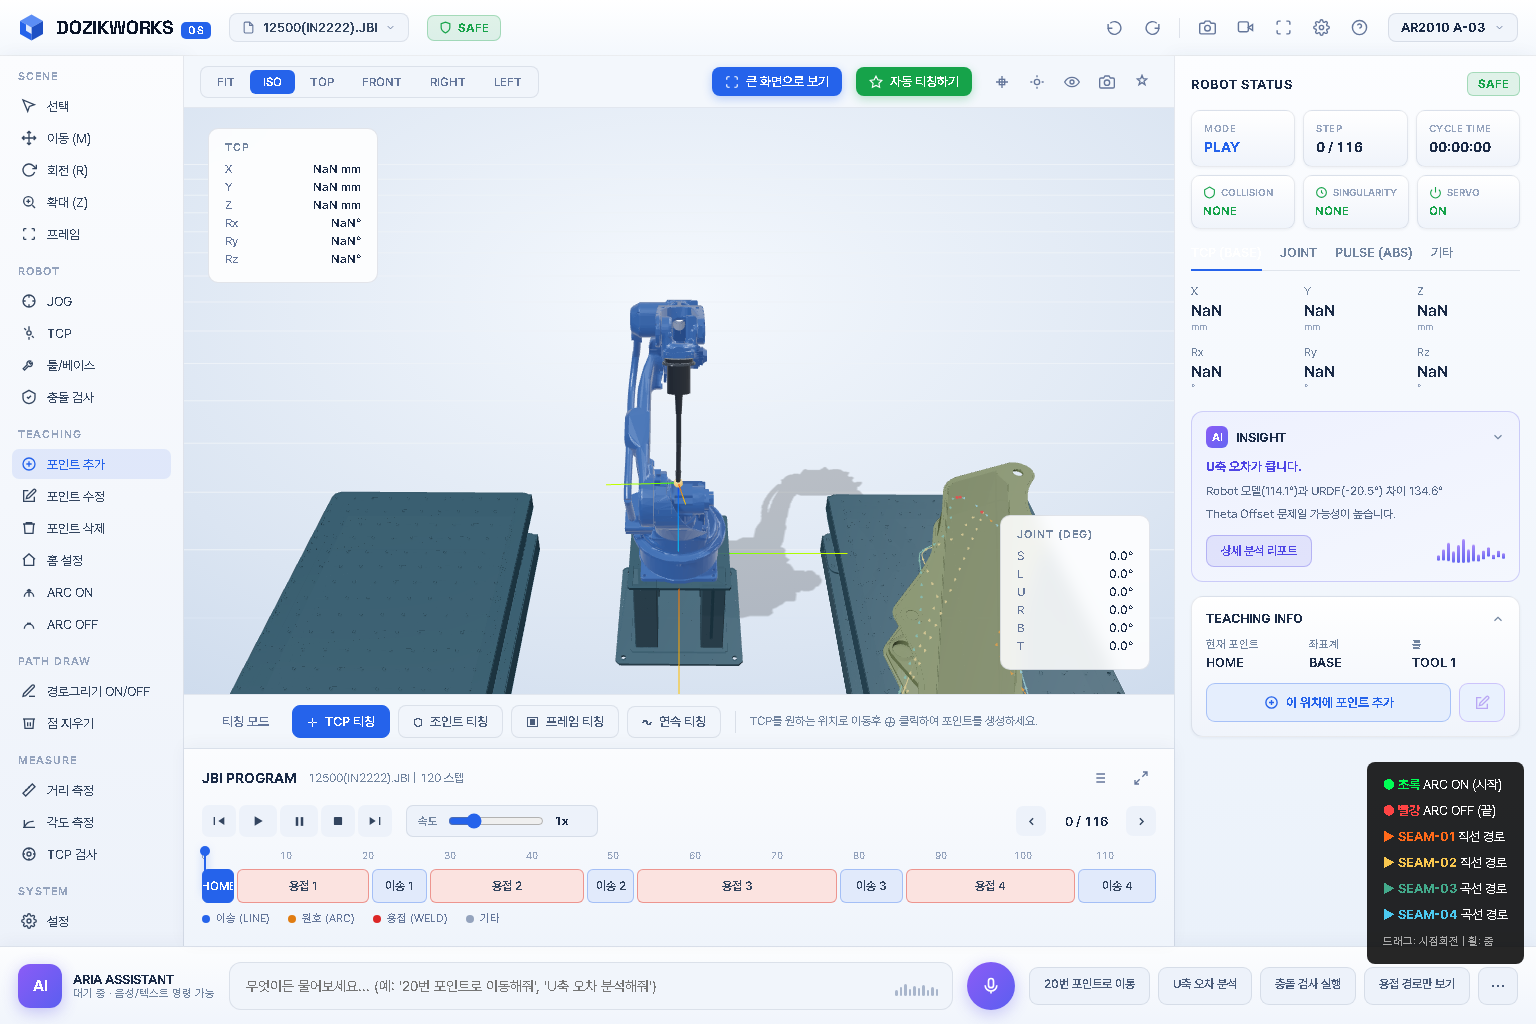Expand the JBI PROGRAM panel arrows
Viewport: 1536px width, 1024px height.
1141,778
